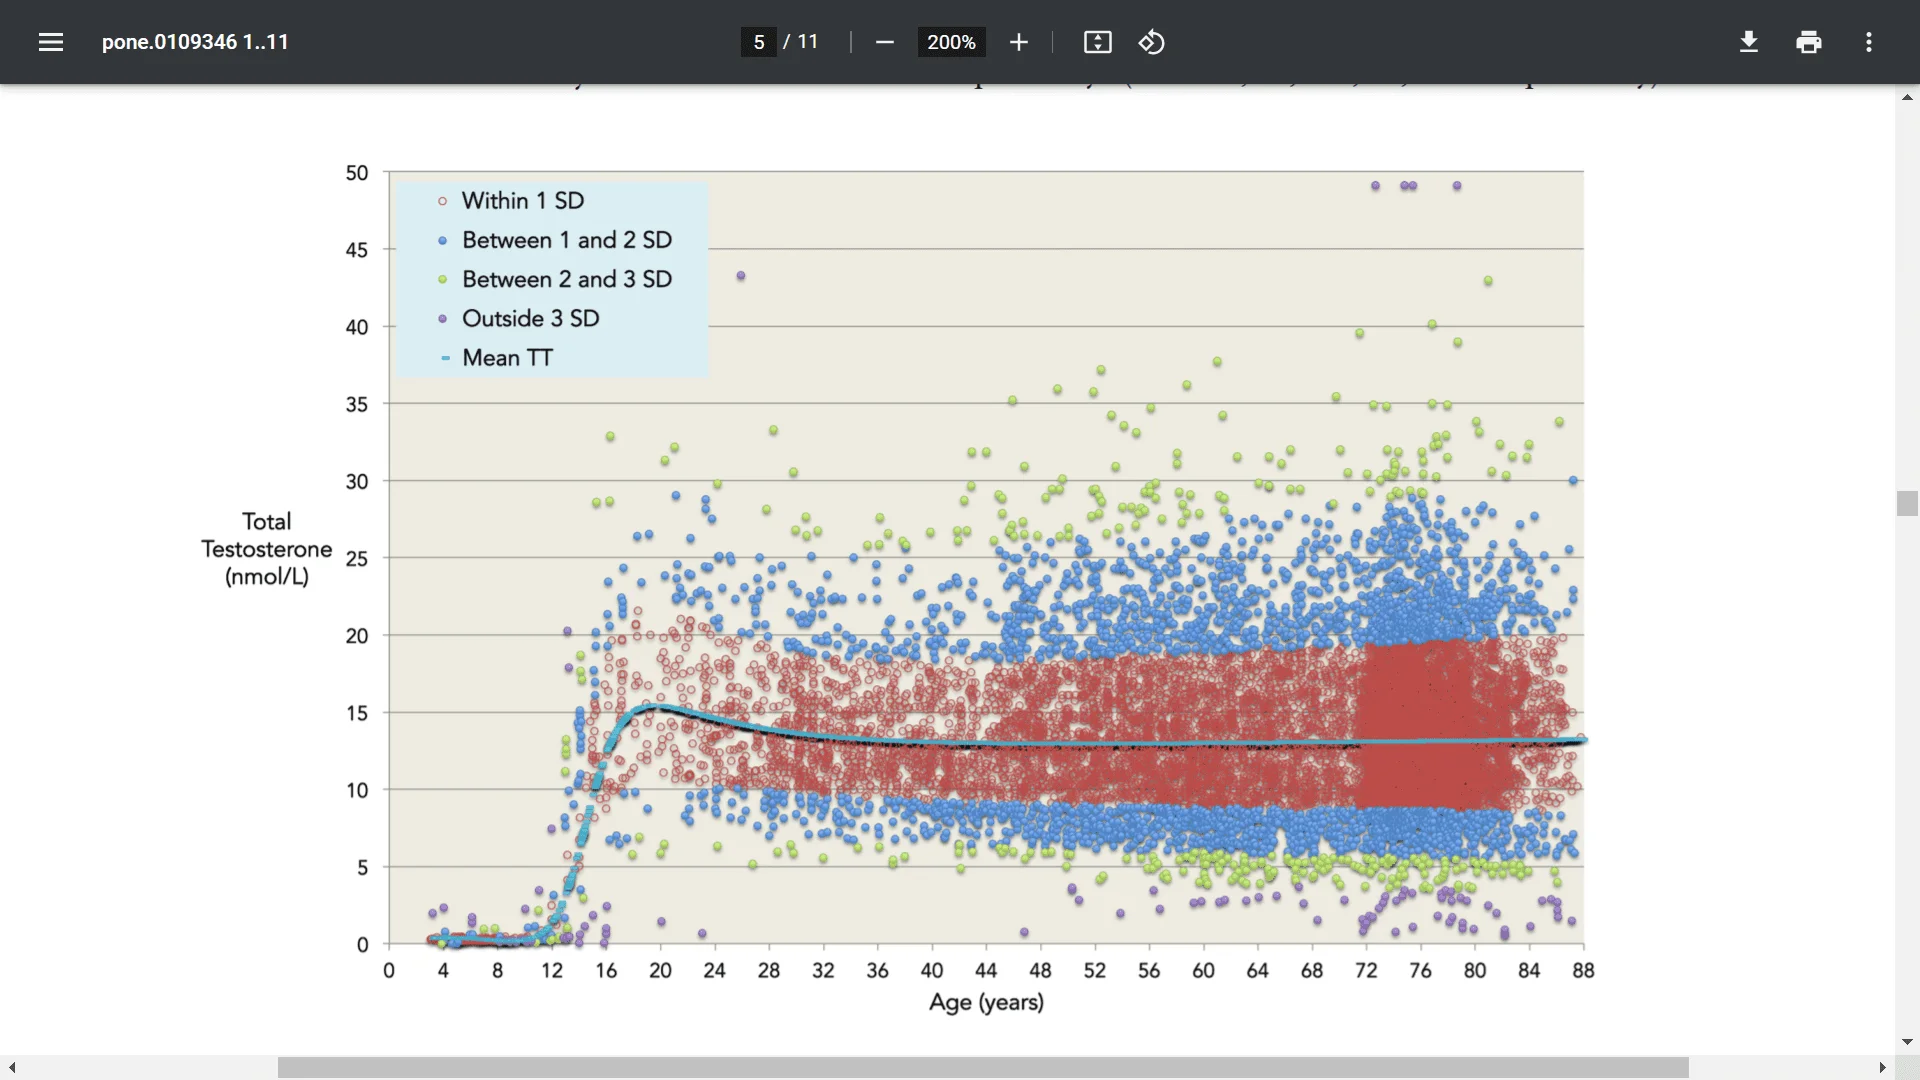This screenshot has width=1920, height=1080.
Task: Click the 'Outside 3 SD' legend entry
Action: [x=518, y=318]
